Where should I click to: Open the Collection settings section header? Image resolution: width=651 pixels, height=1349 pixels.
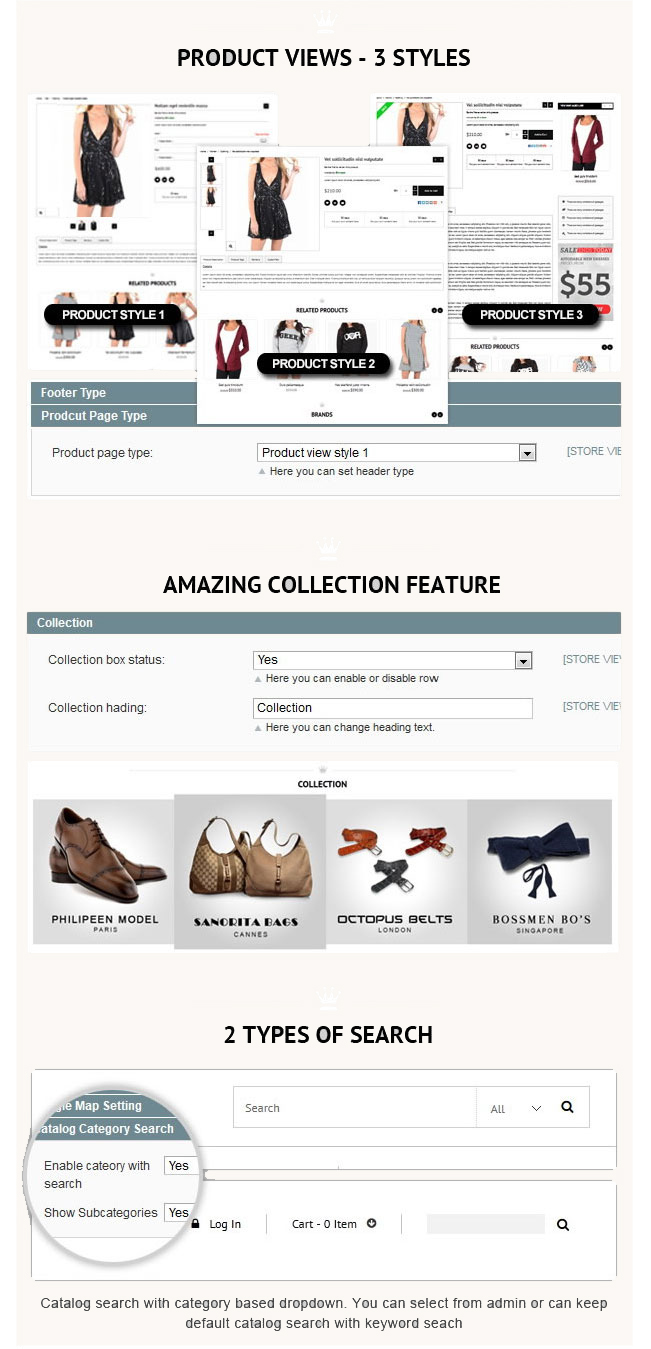click(323, 623)
